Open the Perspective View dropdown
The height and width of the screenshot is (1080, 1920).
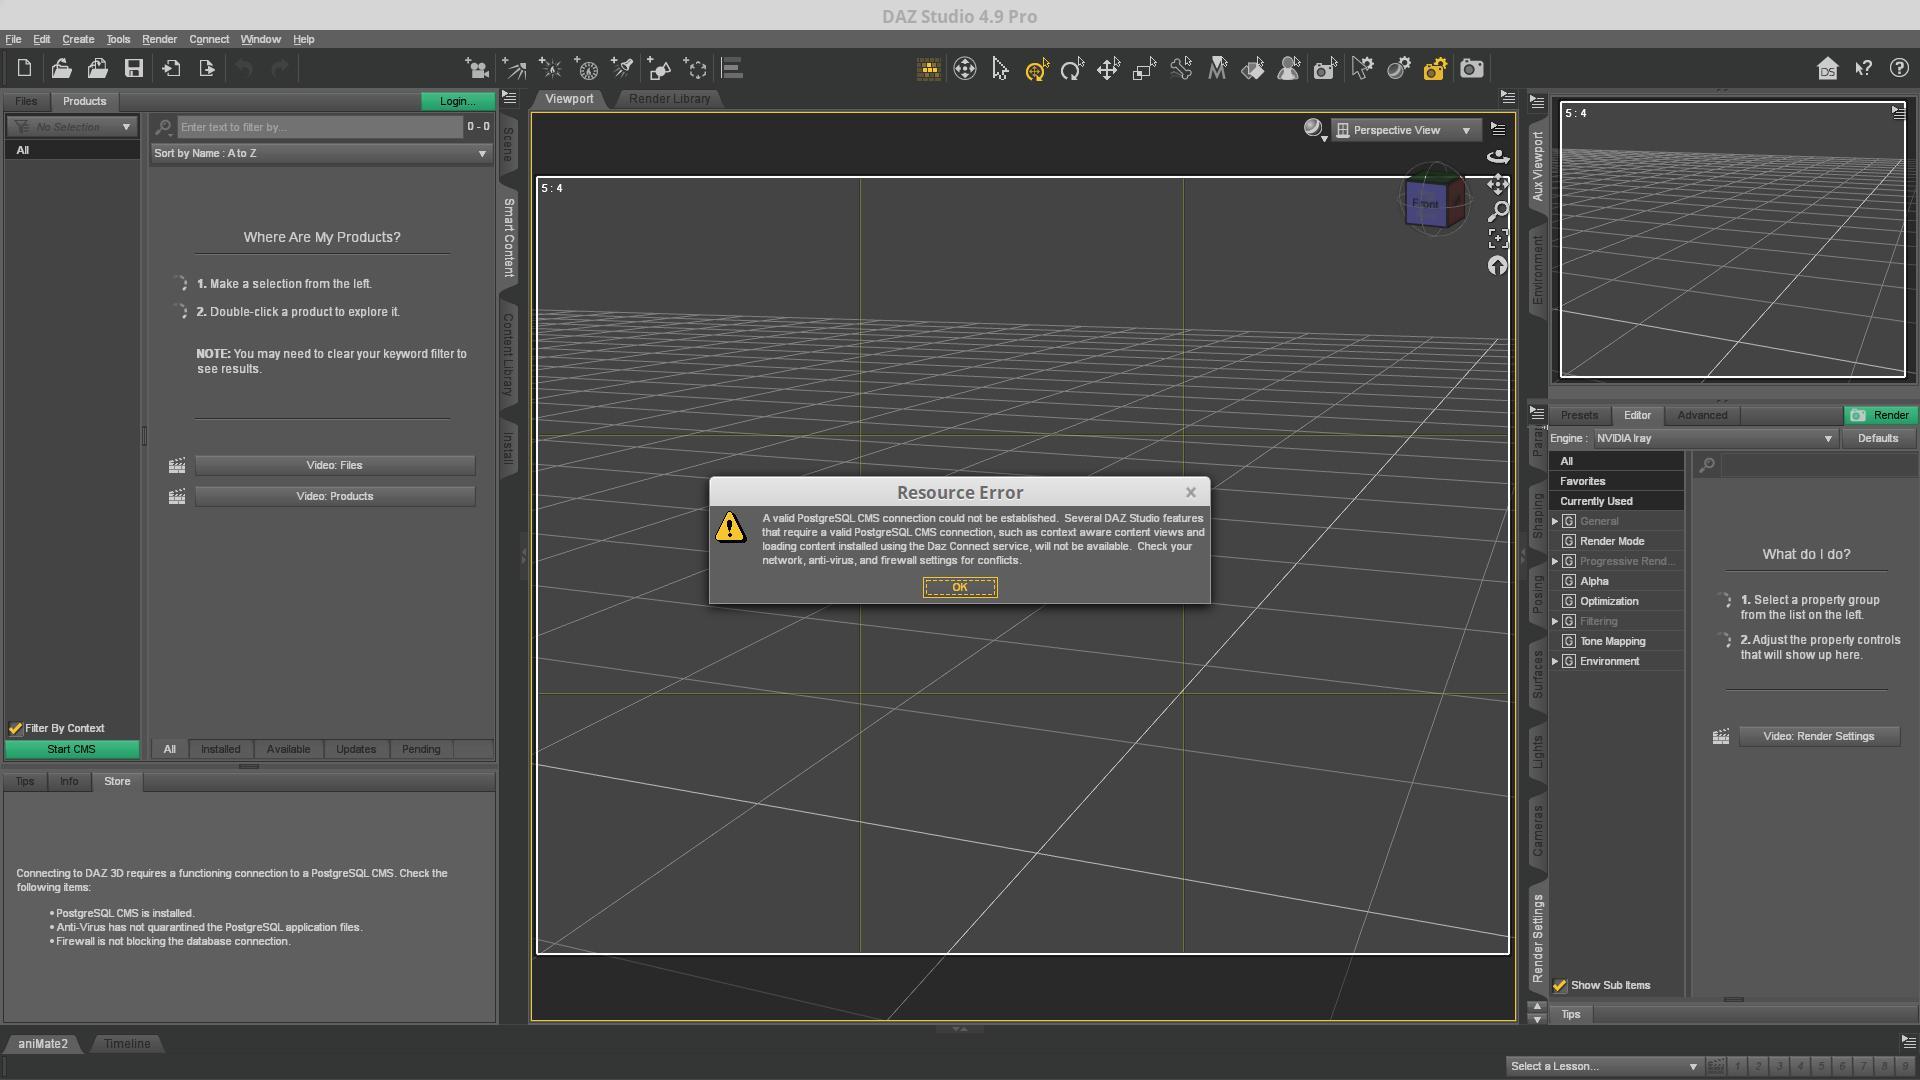[x=1405, y=130]
